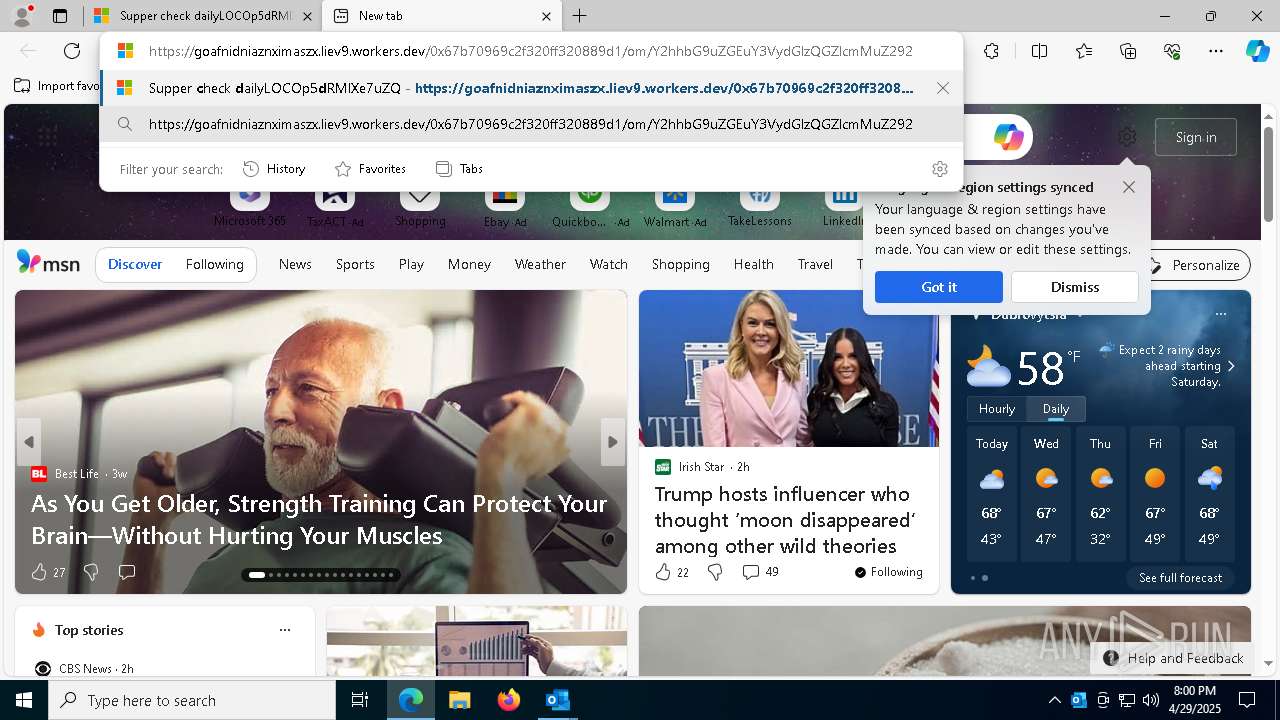Show next slide in the news carousel
Image resolution: width=1280 pixels, height=720 pixels.
pyautogui.click(x=613, y=442)
